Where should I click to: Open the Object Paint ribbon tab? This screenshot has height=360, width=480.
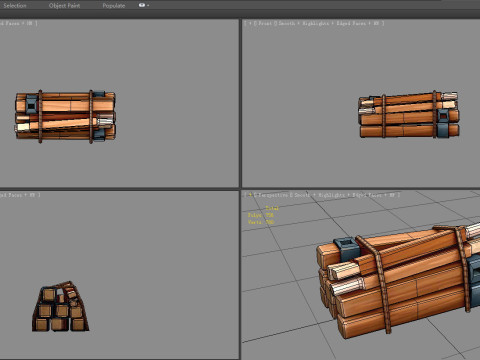pyautogui.click(x=64, y=6)
